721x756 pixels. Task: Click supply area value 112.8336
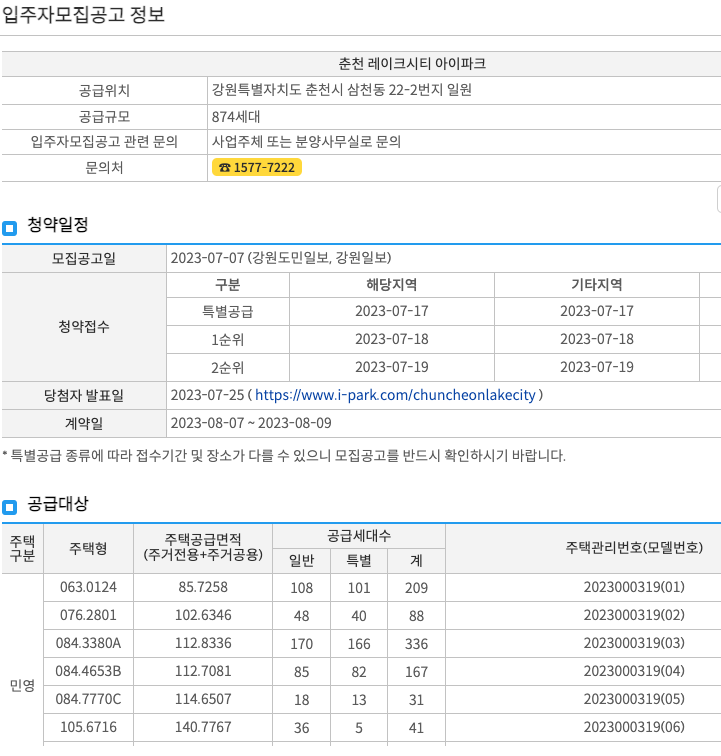click(203, 643)
